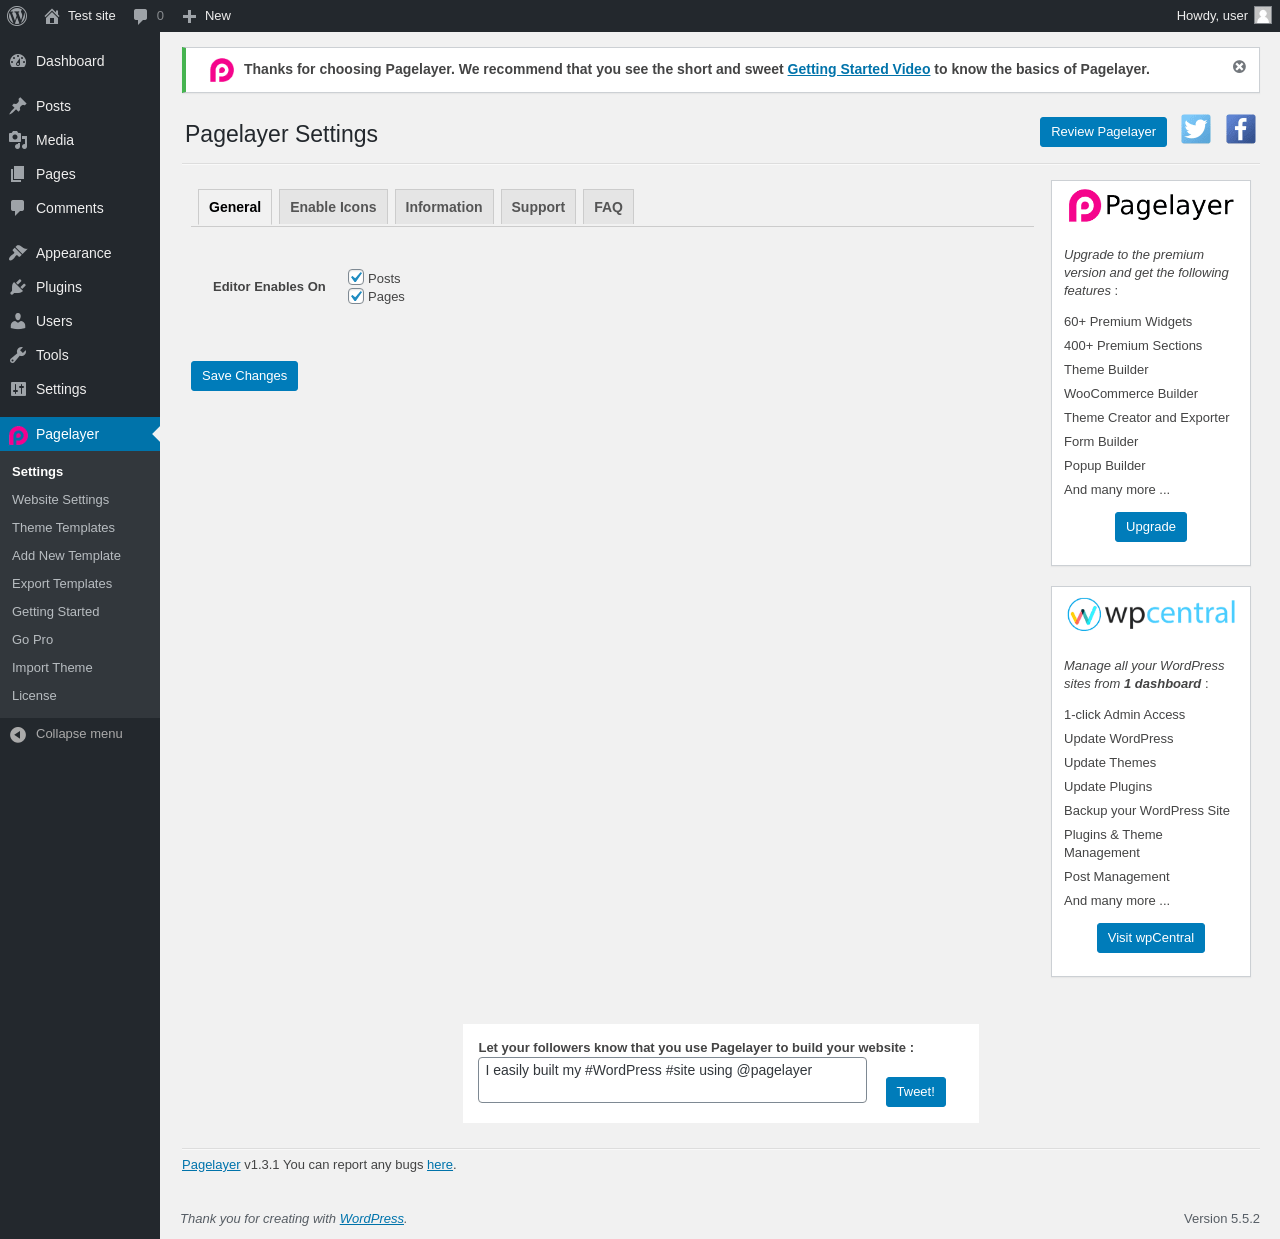The width and height of the screenshot is (1280, 1239).
Task: Open Getting Started Video link
Action: click(x=859, y=69)
